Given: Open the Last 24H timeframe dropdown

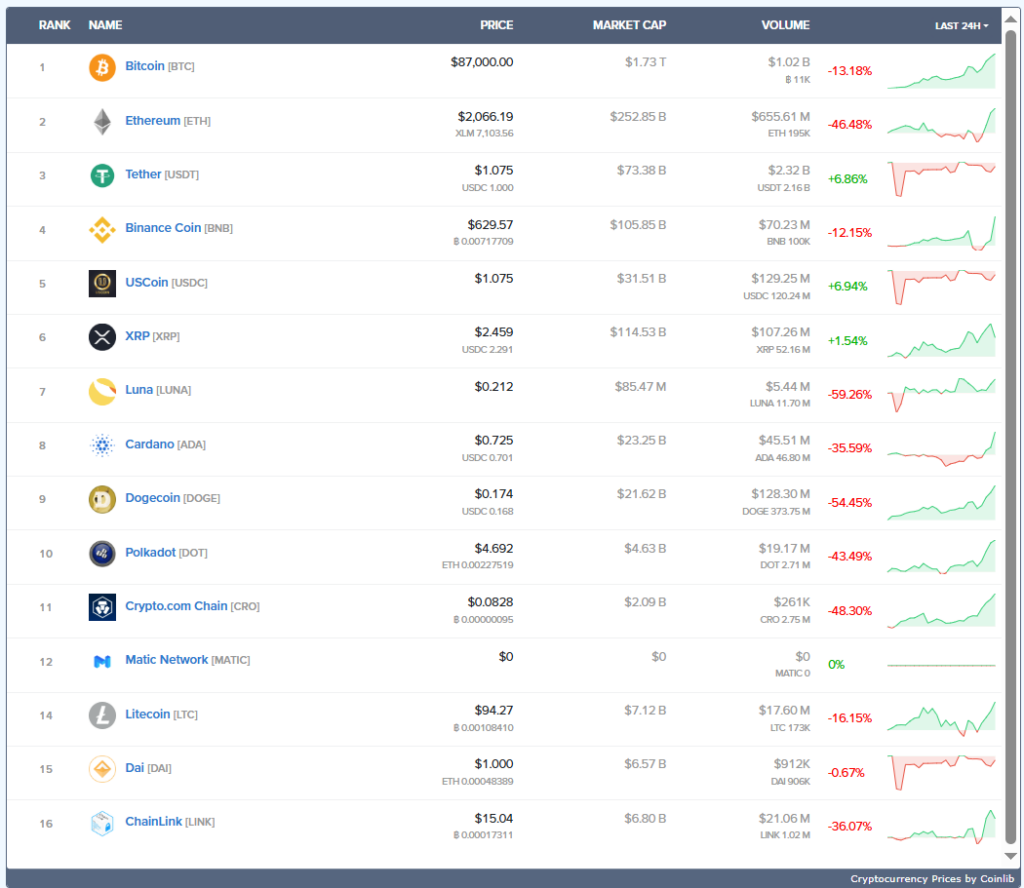Looking at the screenshot, I should (961, 26).
